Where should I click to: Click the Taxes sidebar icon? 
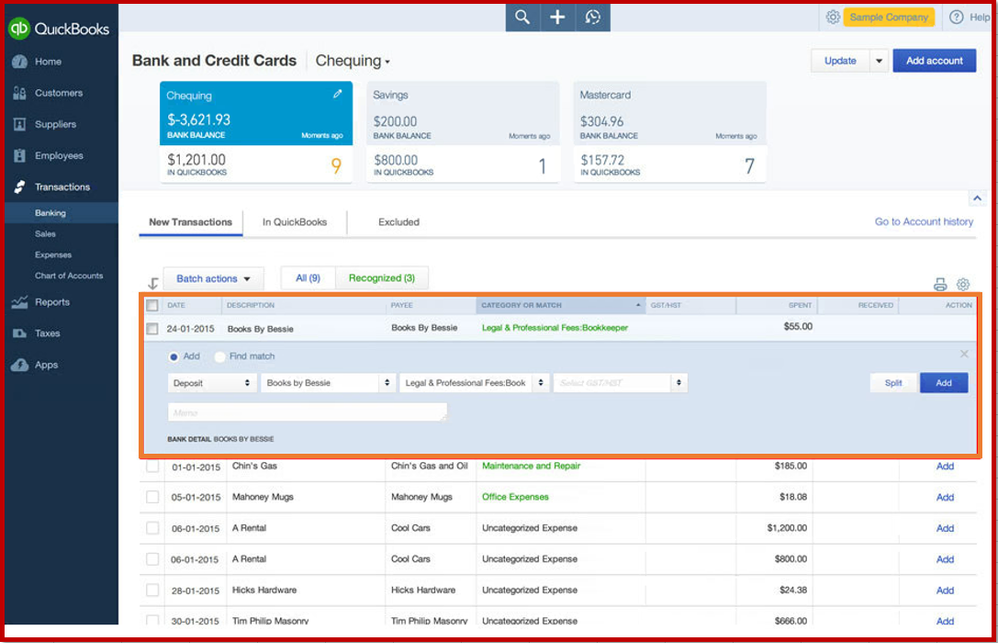20,333
